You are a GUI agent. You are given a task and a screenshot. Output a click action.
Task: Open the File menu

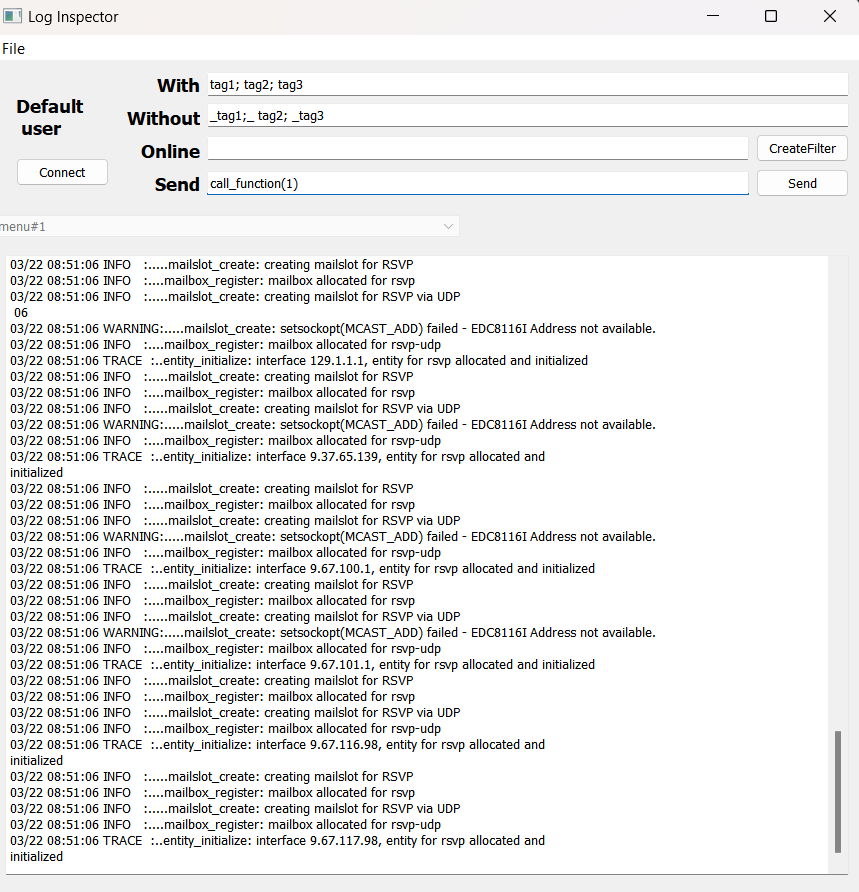pyautogui.click(x=13, y=49)
